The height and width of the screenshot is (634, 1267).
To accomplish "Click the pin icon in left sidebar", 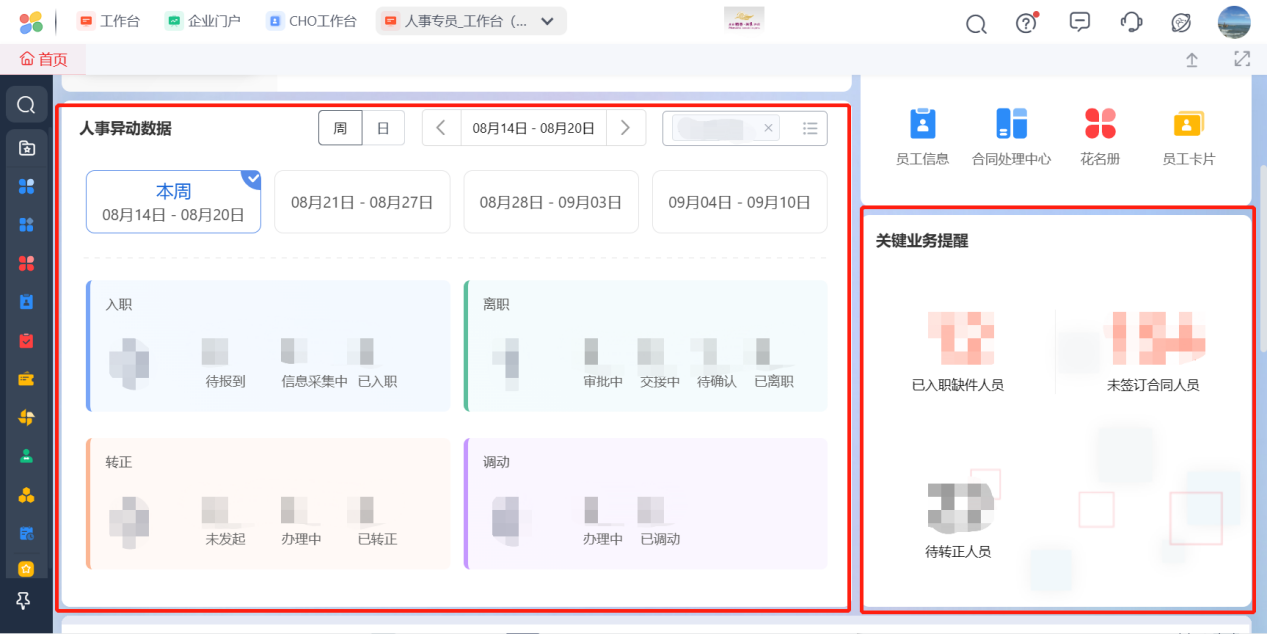I will 25,601.
